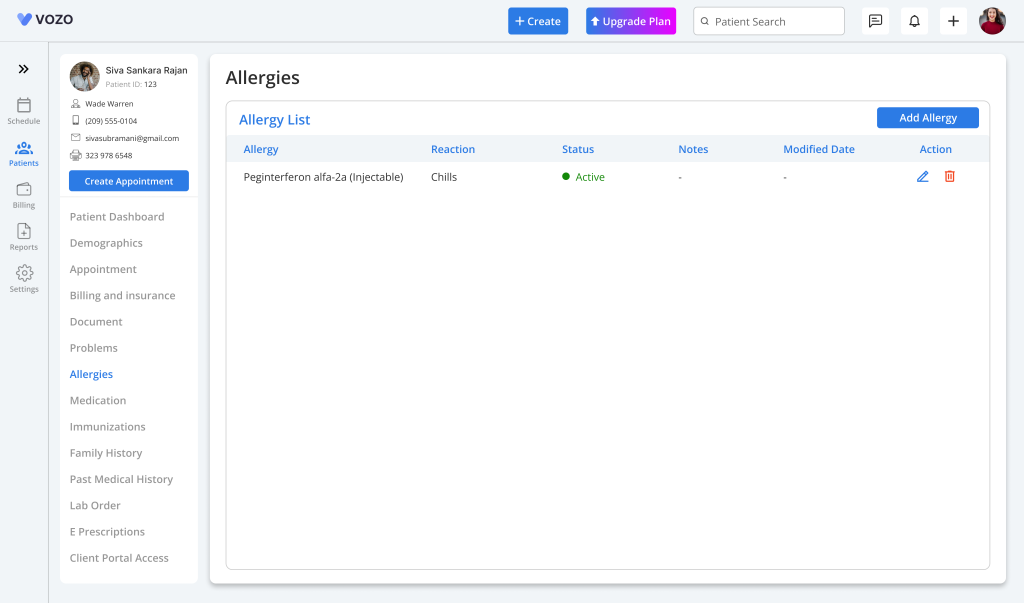Image resolution: width=1024 pixels, height=603 pixels.
Task: Click the Notes column header
Action: tap(693, 149)
